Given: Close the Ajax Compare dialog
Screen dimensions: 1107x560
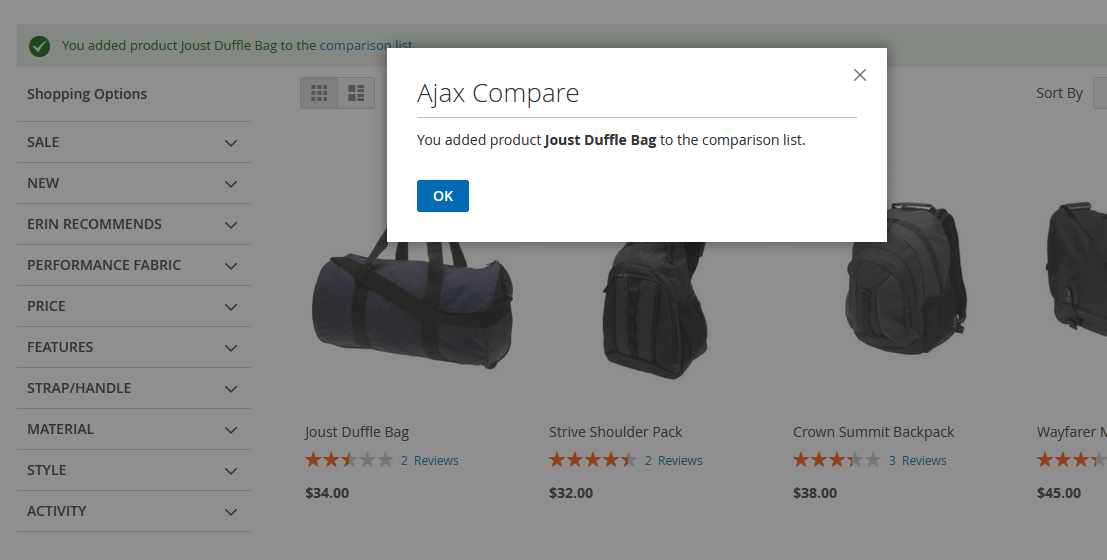Looking at the screenshot, I should (859, 75).
